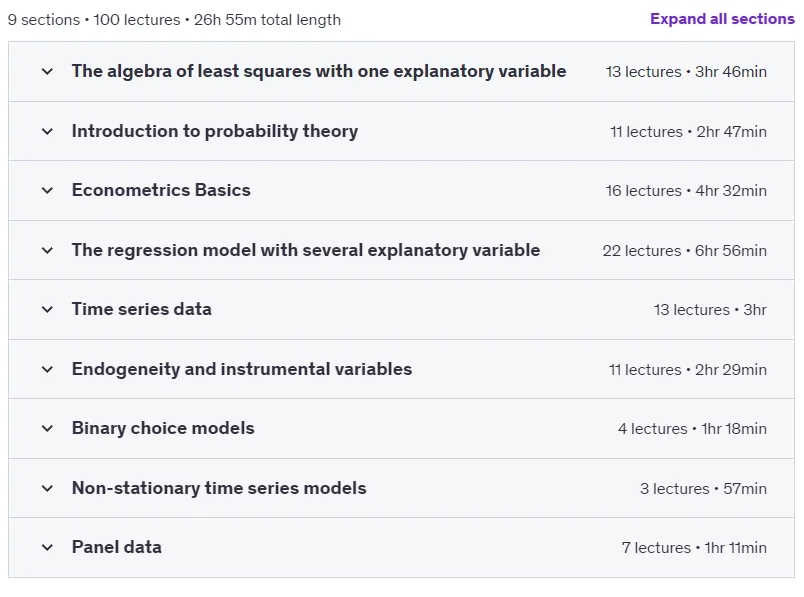Open chevron for Endogeneity and instrumental variables
The height and width of the screenshot is (597, 804).
47,369
